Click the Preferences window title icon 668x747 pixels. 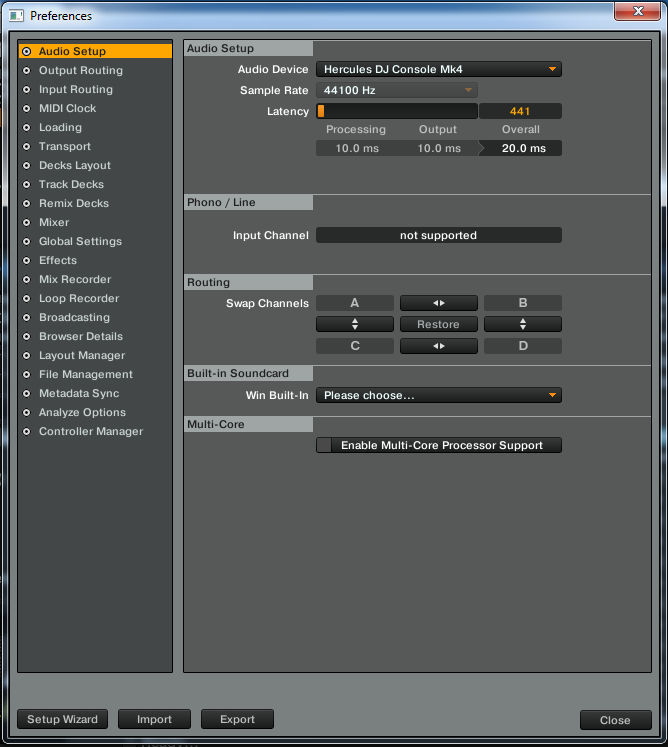tap(17, 16)
